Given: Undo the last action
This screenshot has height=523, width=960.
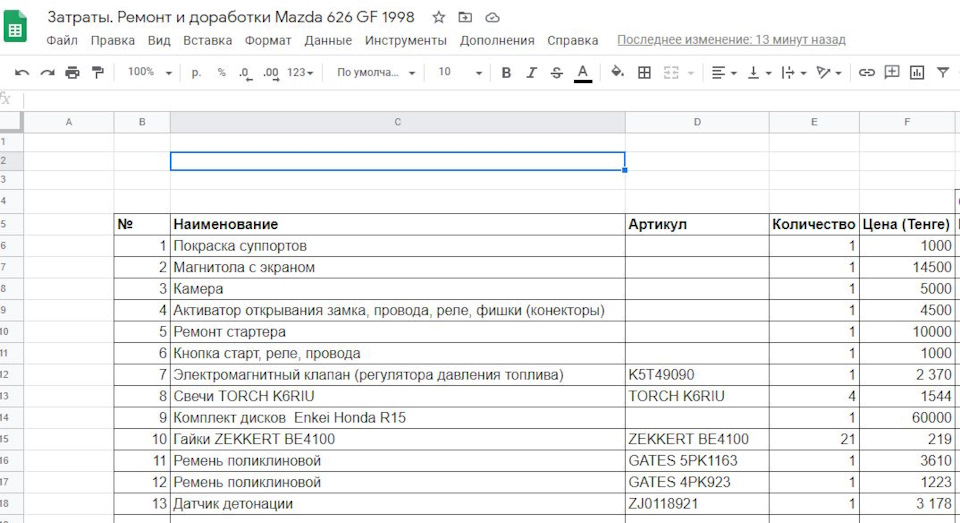Looking at the screenshot, I should click(22, 73).
